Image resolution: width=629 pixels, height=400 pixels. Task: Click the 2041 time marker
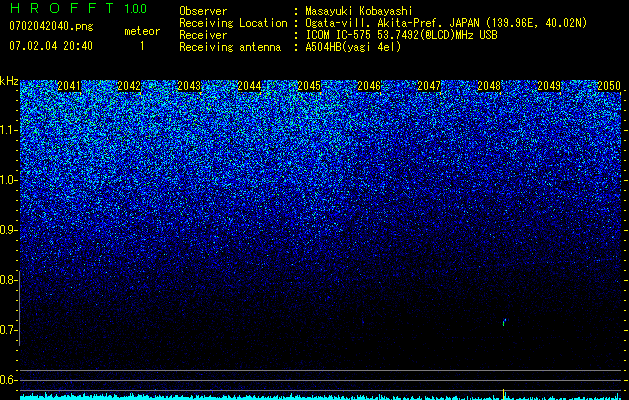pyautogui.click(x=69, y=86)
